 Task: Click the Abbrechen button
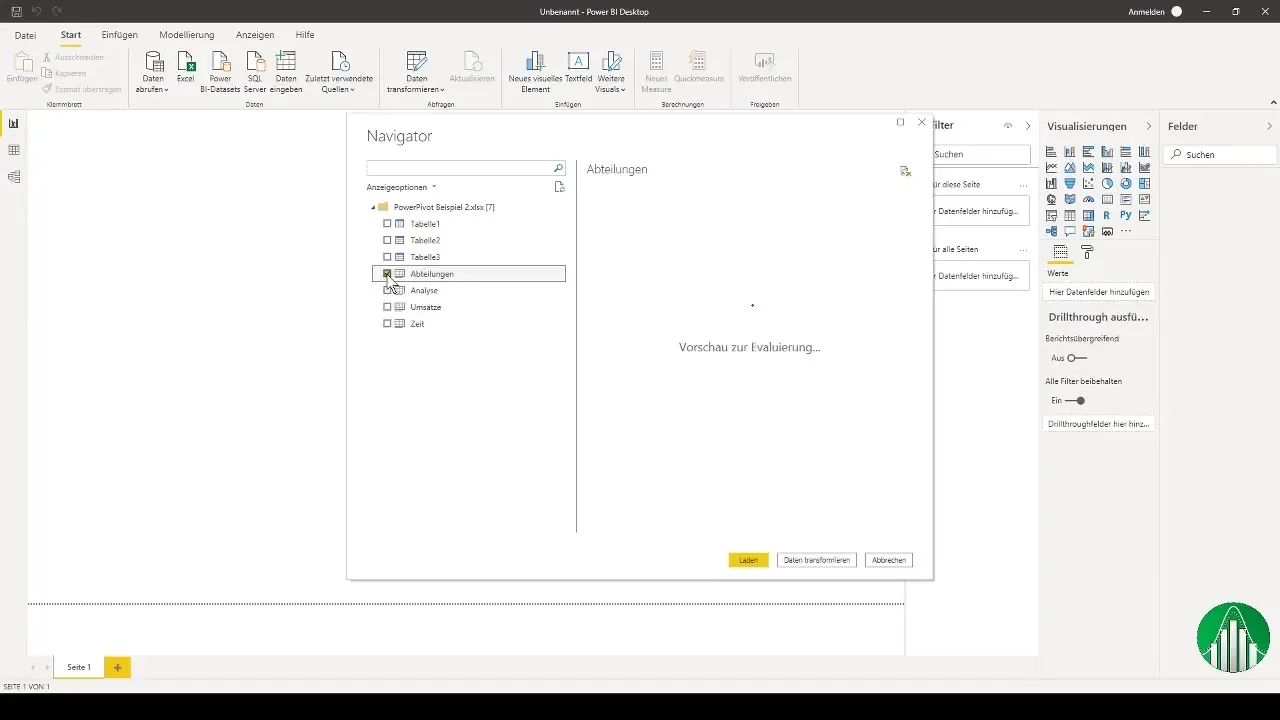[889, 560]
